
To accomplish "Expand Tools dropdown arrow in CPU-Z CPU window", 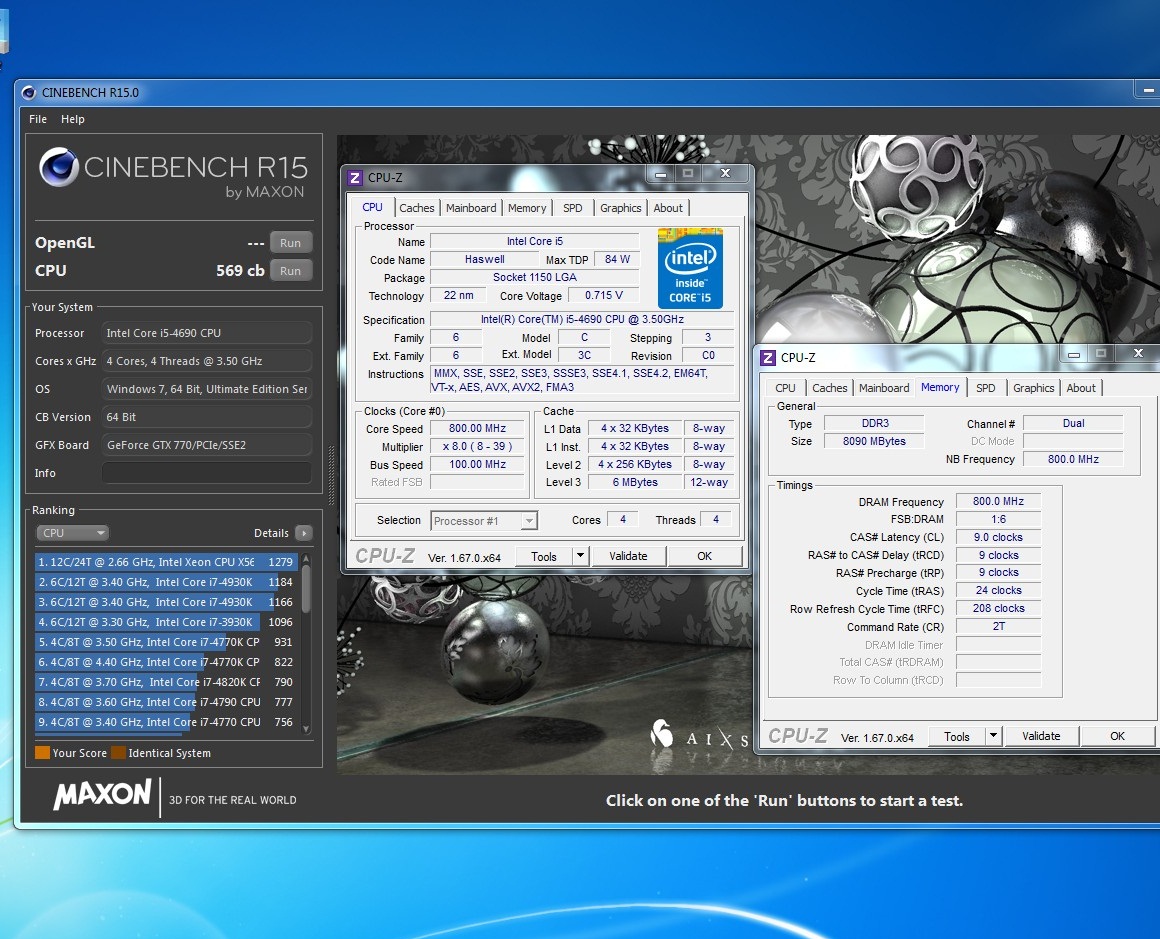I will (580, 556).
